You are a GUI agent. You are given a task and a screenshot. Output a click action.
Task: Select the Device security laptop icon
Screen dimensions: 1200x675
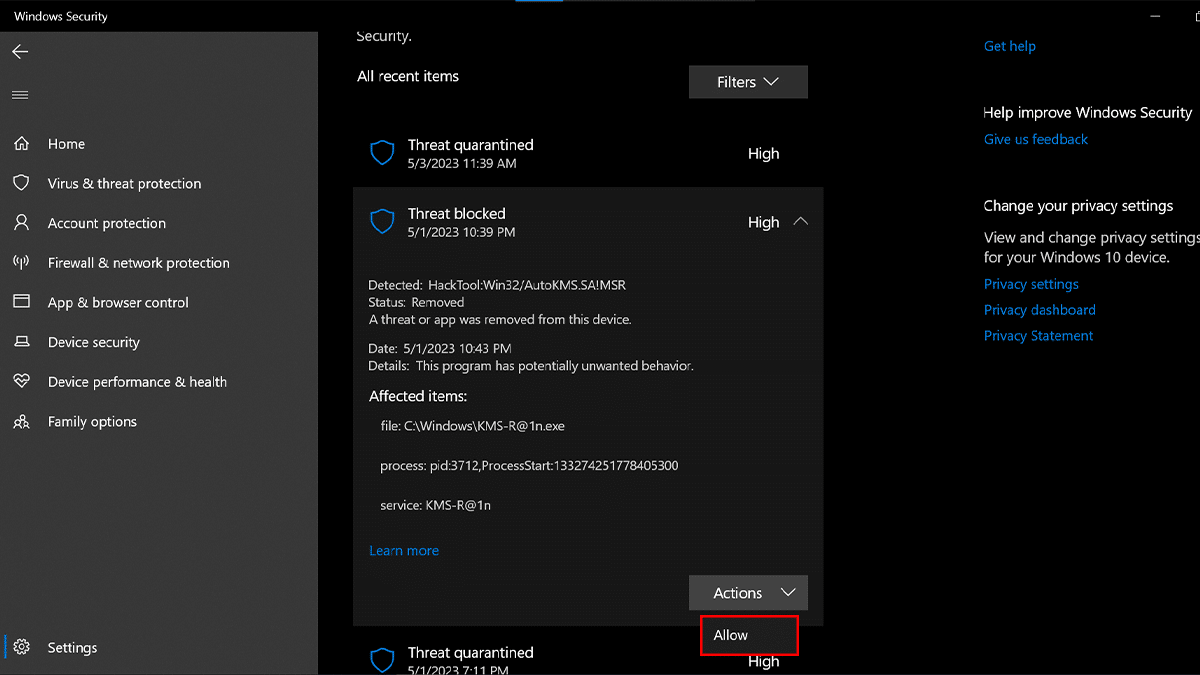click(x=21, y=342)
